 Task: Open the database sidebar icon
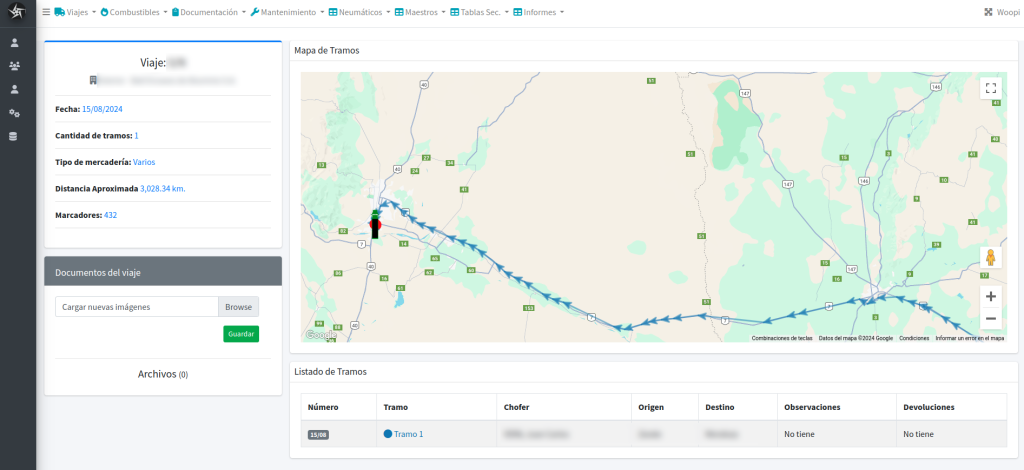[14, 136]
